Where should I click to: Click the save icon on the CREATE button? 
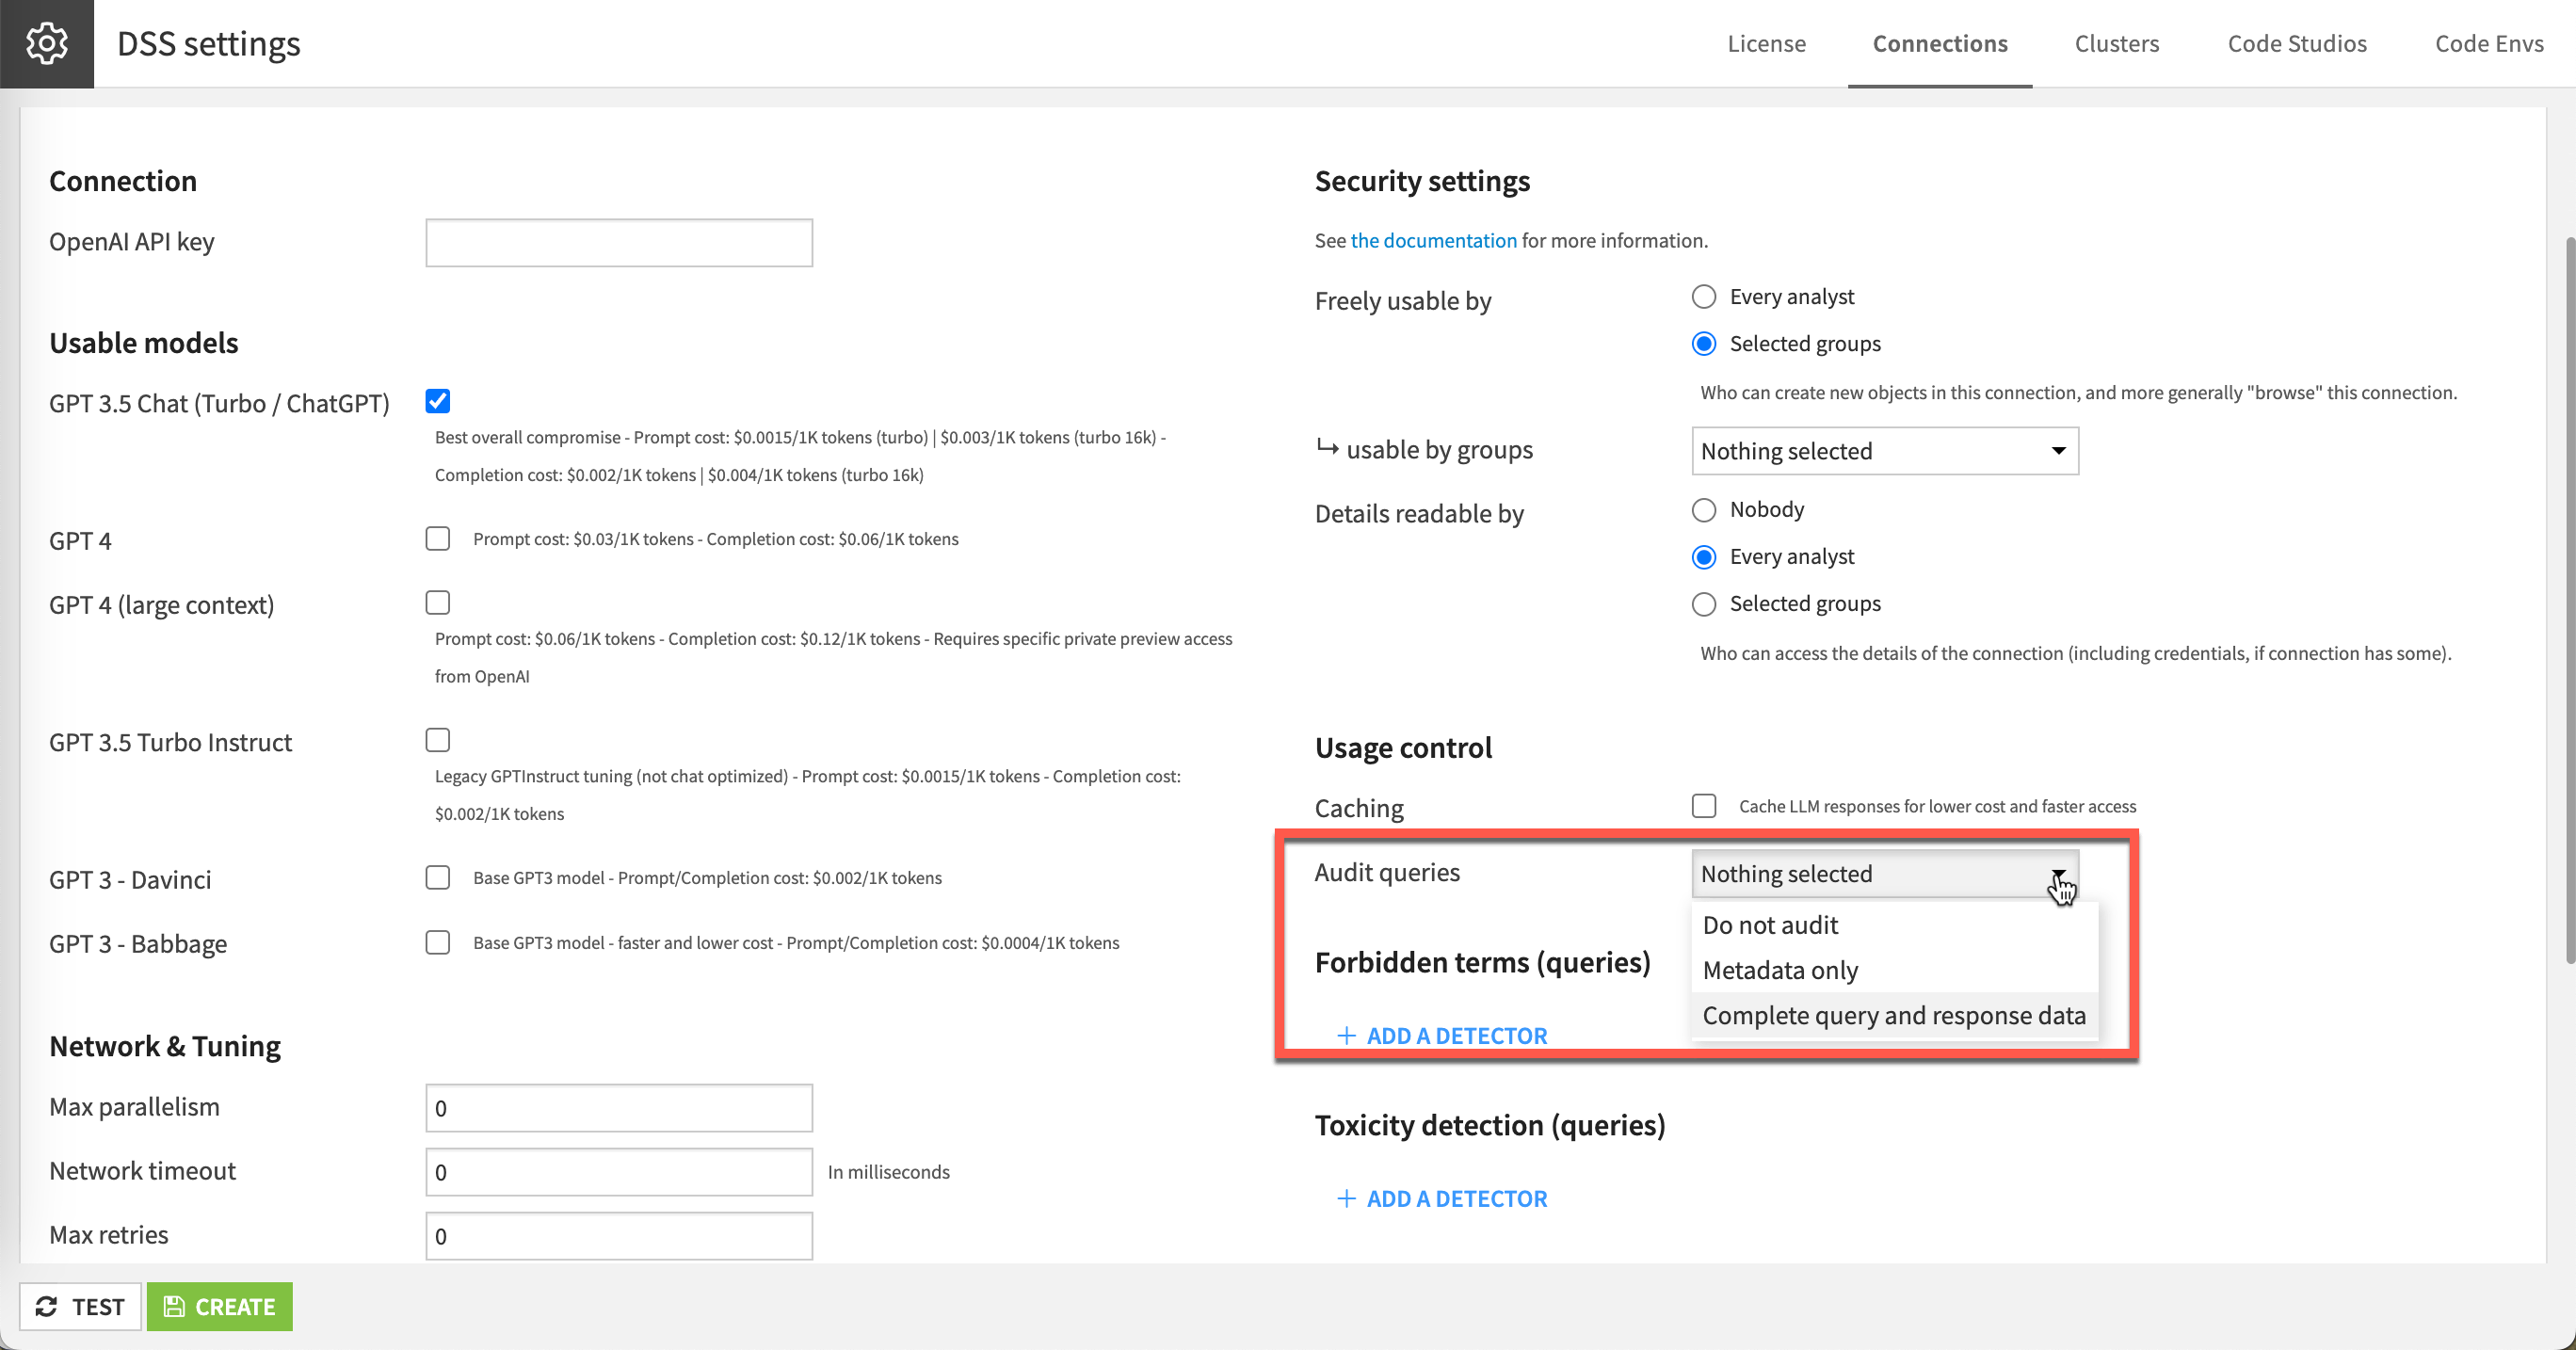[176, 1306]
